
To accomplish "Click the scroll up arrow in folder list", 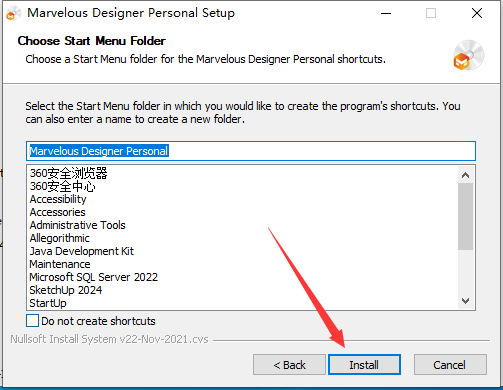I will (x=465, y=175).
